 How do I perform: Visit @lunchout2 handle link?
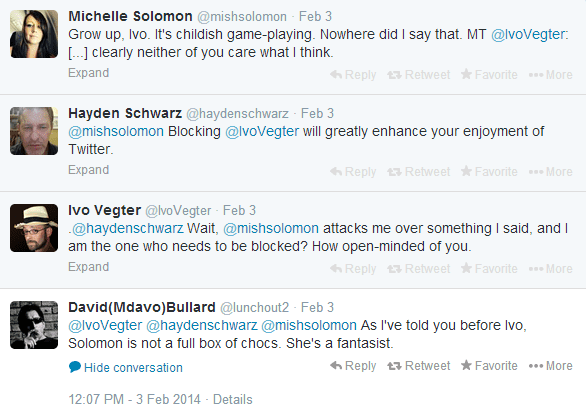255,308
